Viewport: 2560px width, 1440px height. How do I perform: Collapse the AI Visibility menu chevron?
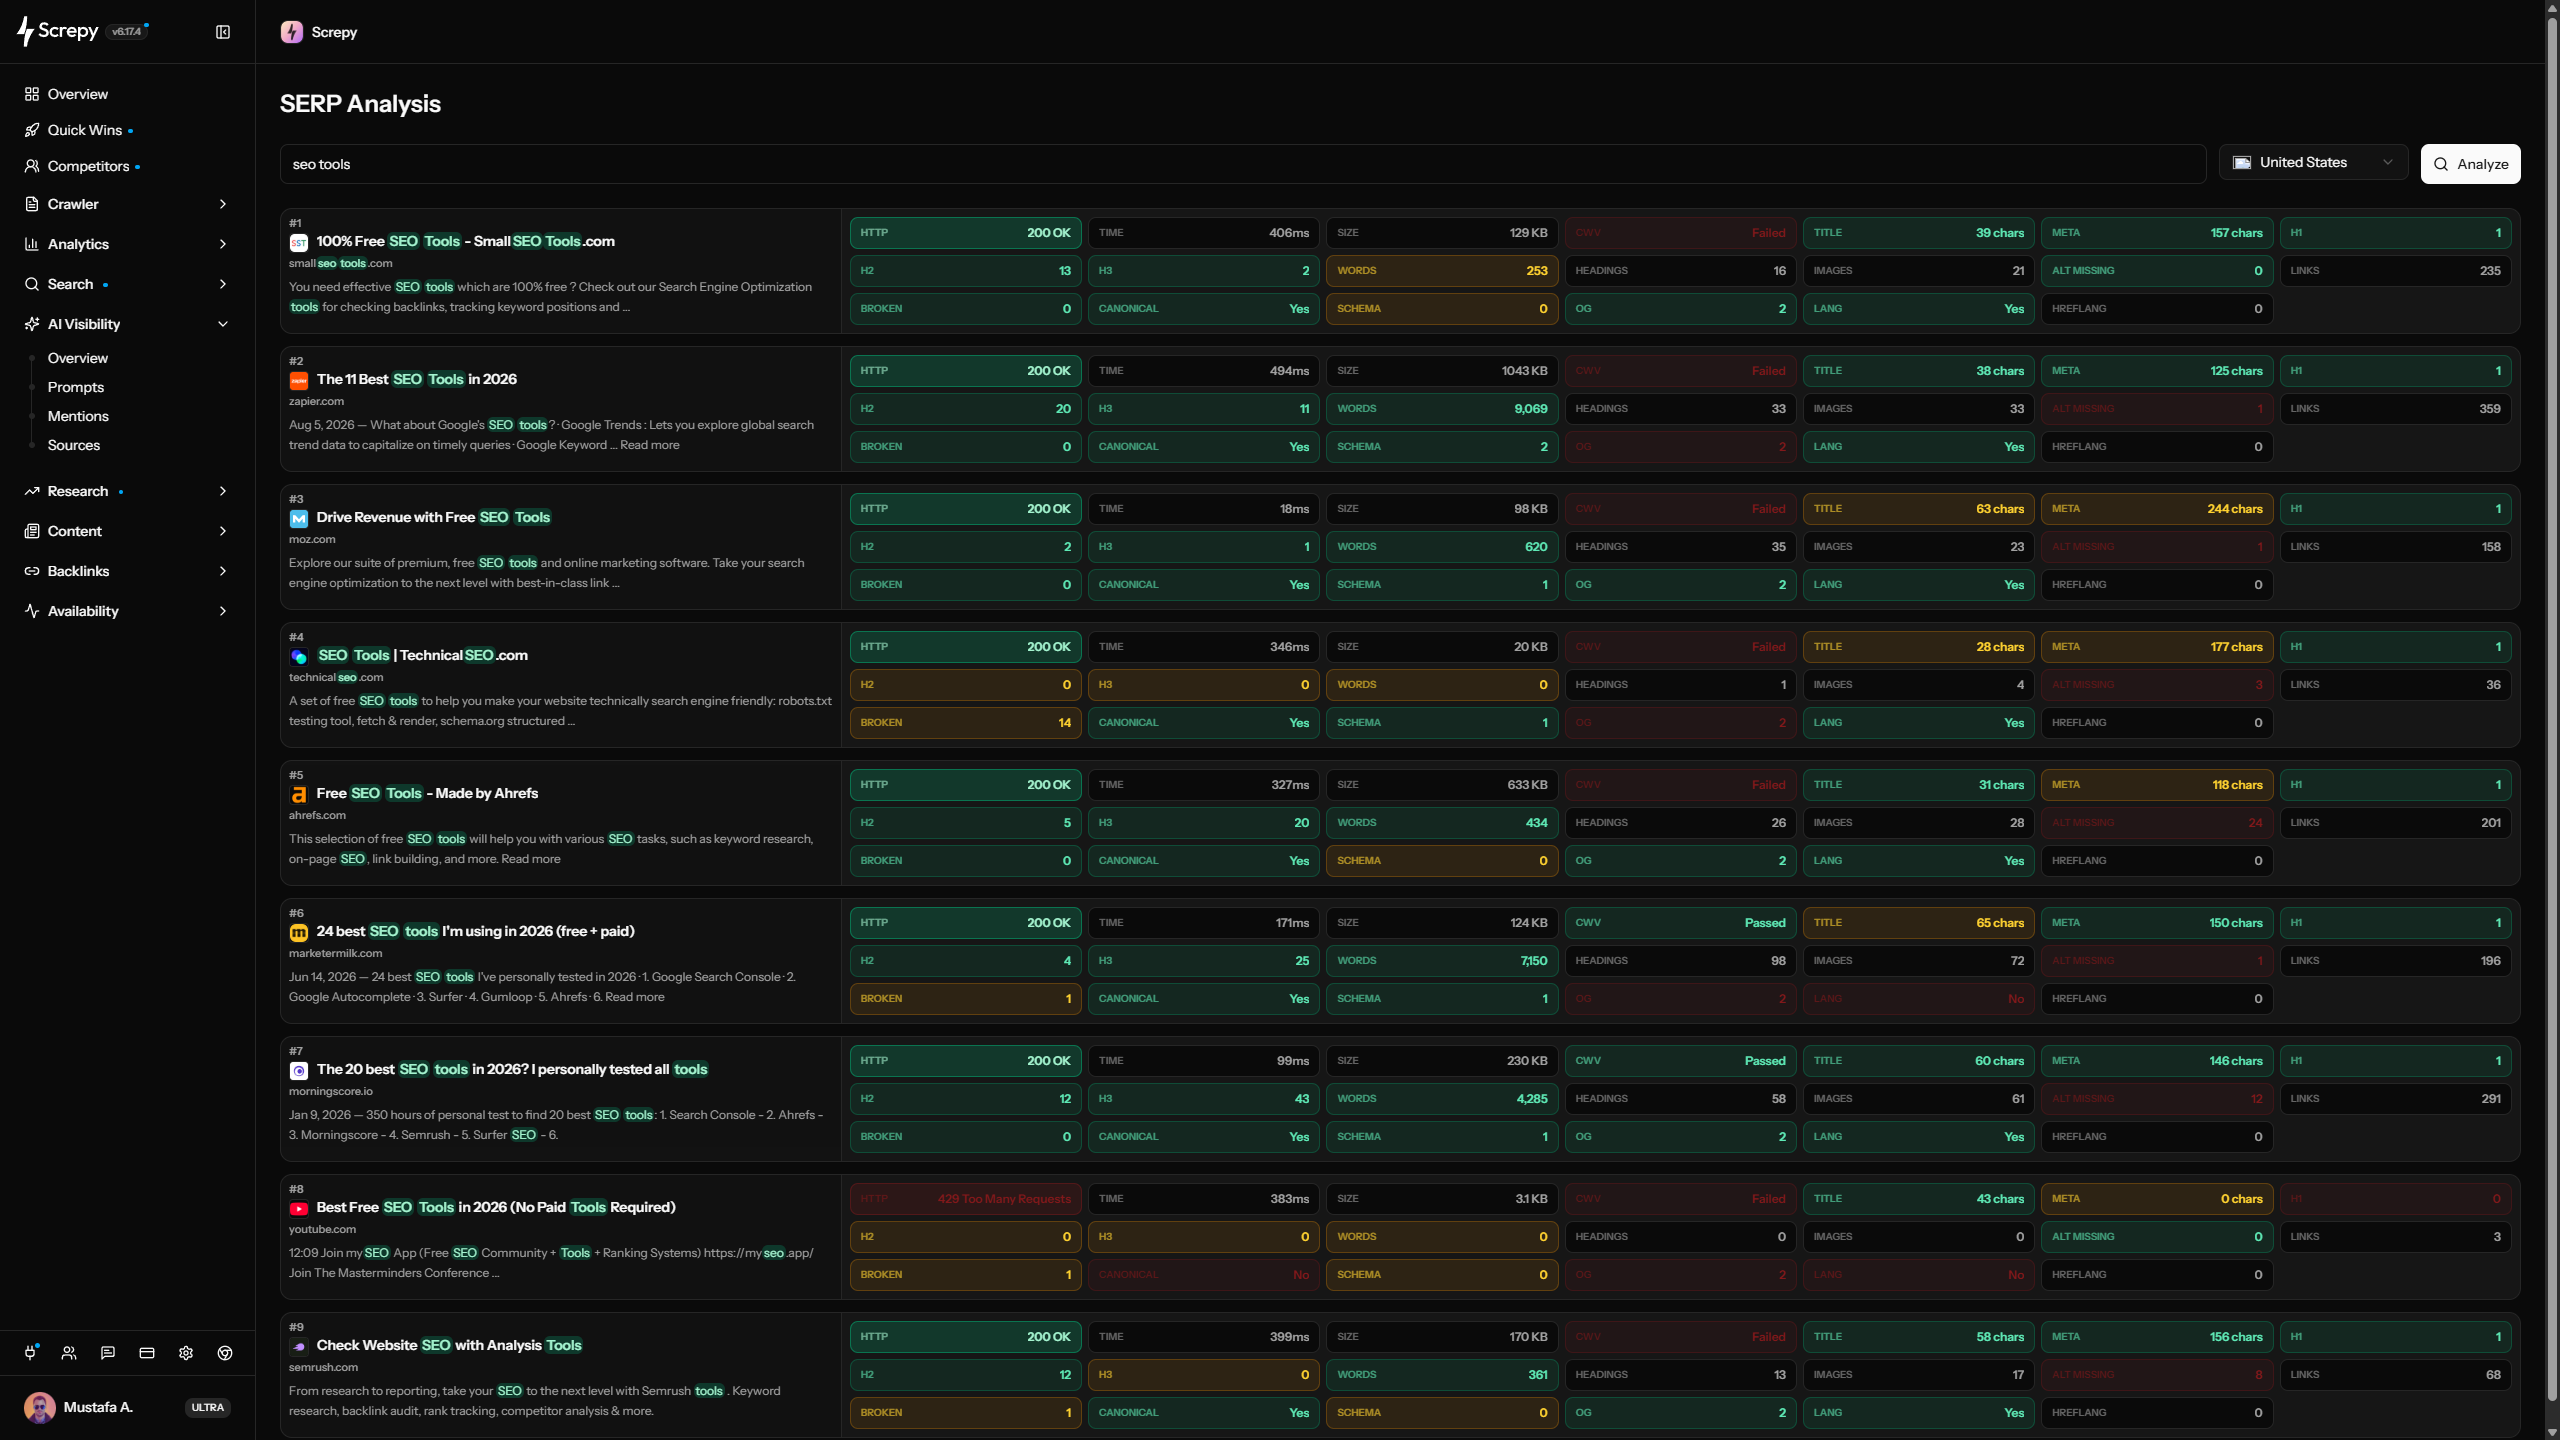point(223,324)
